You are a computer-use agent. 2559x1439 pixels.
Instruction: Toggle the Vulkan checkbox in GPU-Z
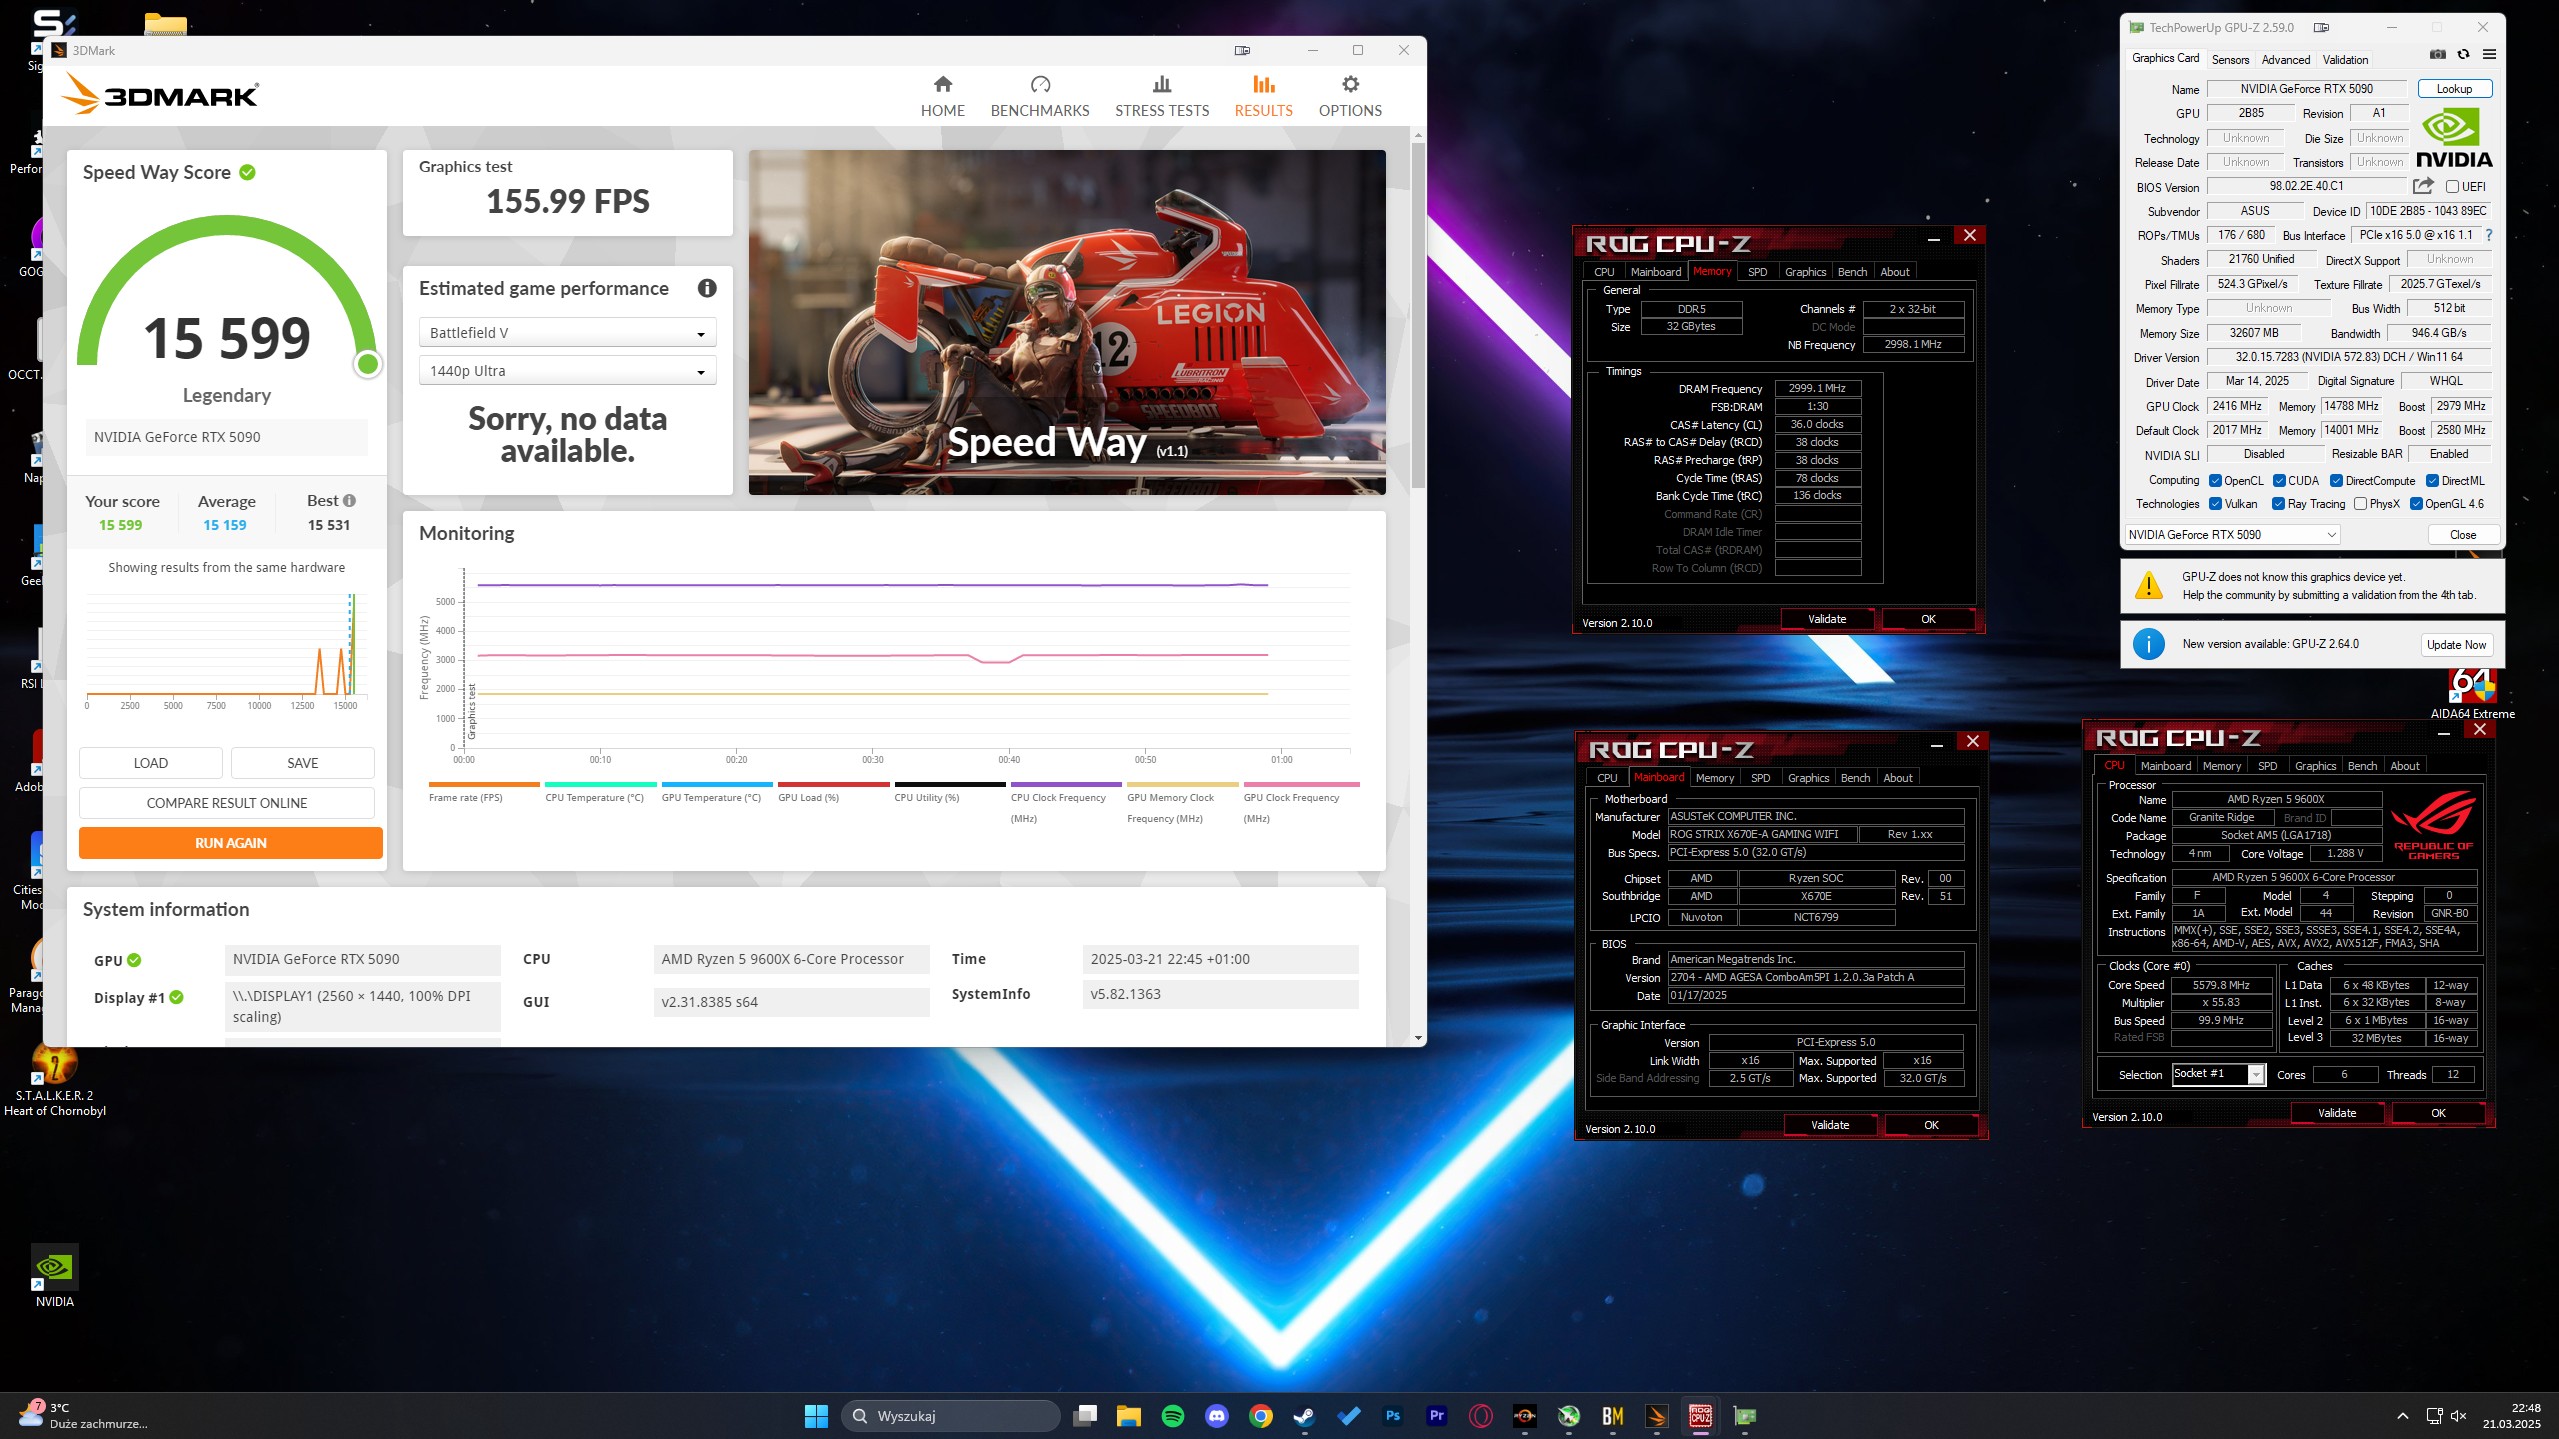pyautogui.click(x=2214, y=504)
